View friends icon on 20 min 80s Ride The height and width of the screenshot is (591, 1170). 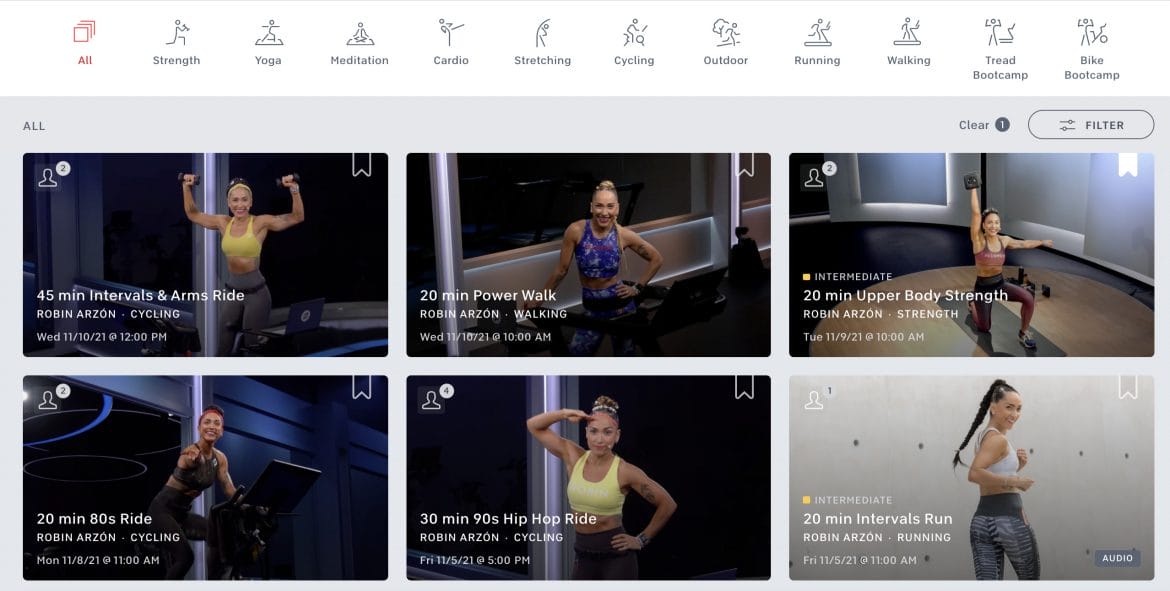point(49,401)
